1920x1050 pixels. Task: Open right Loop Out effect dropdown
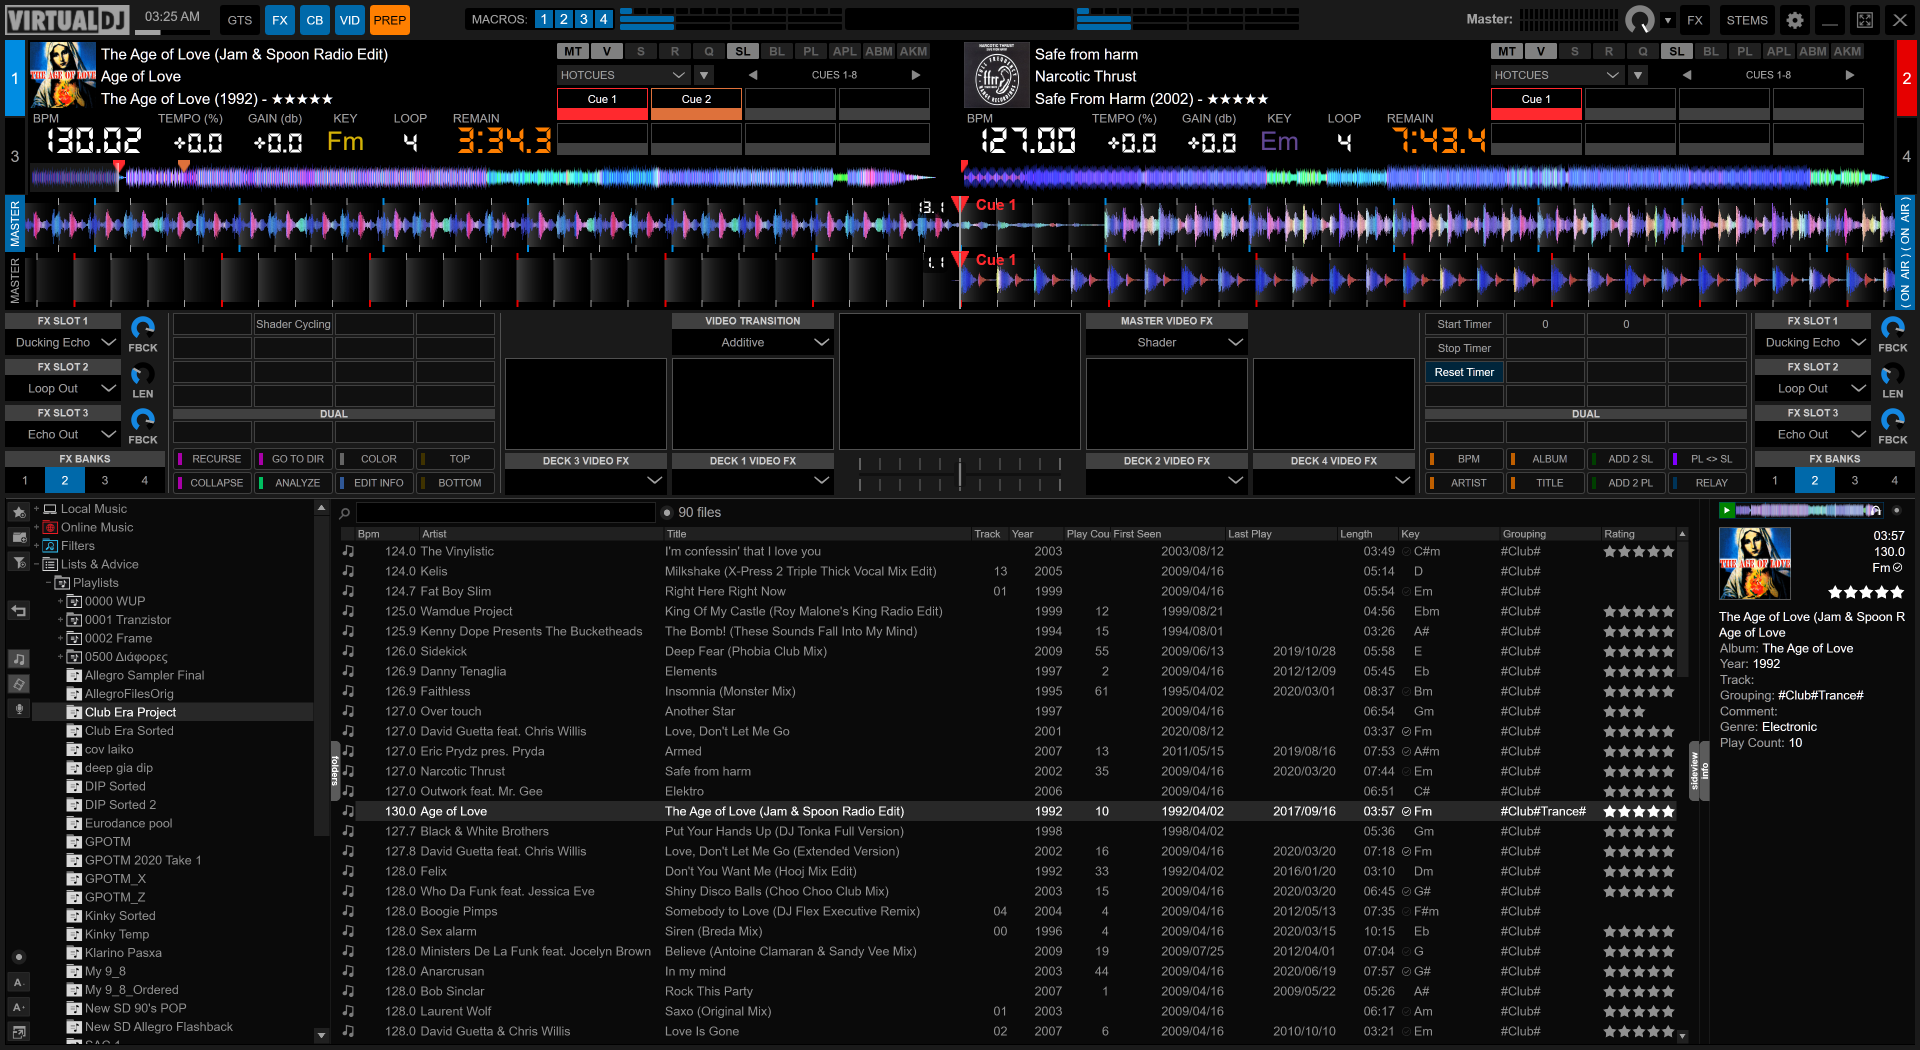pyautogui.click(x=1813, y=388)
